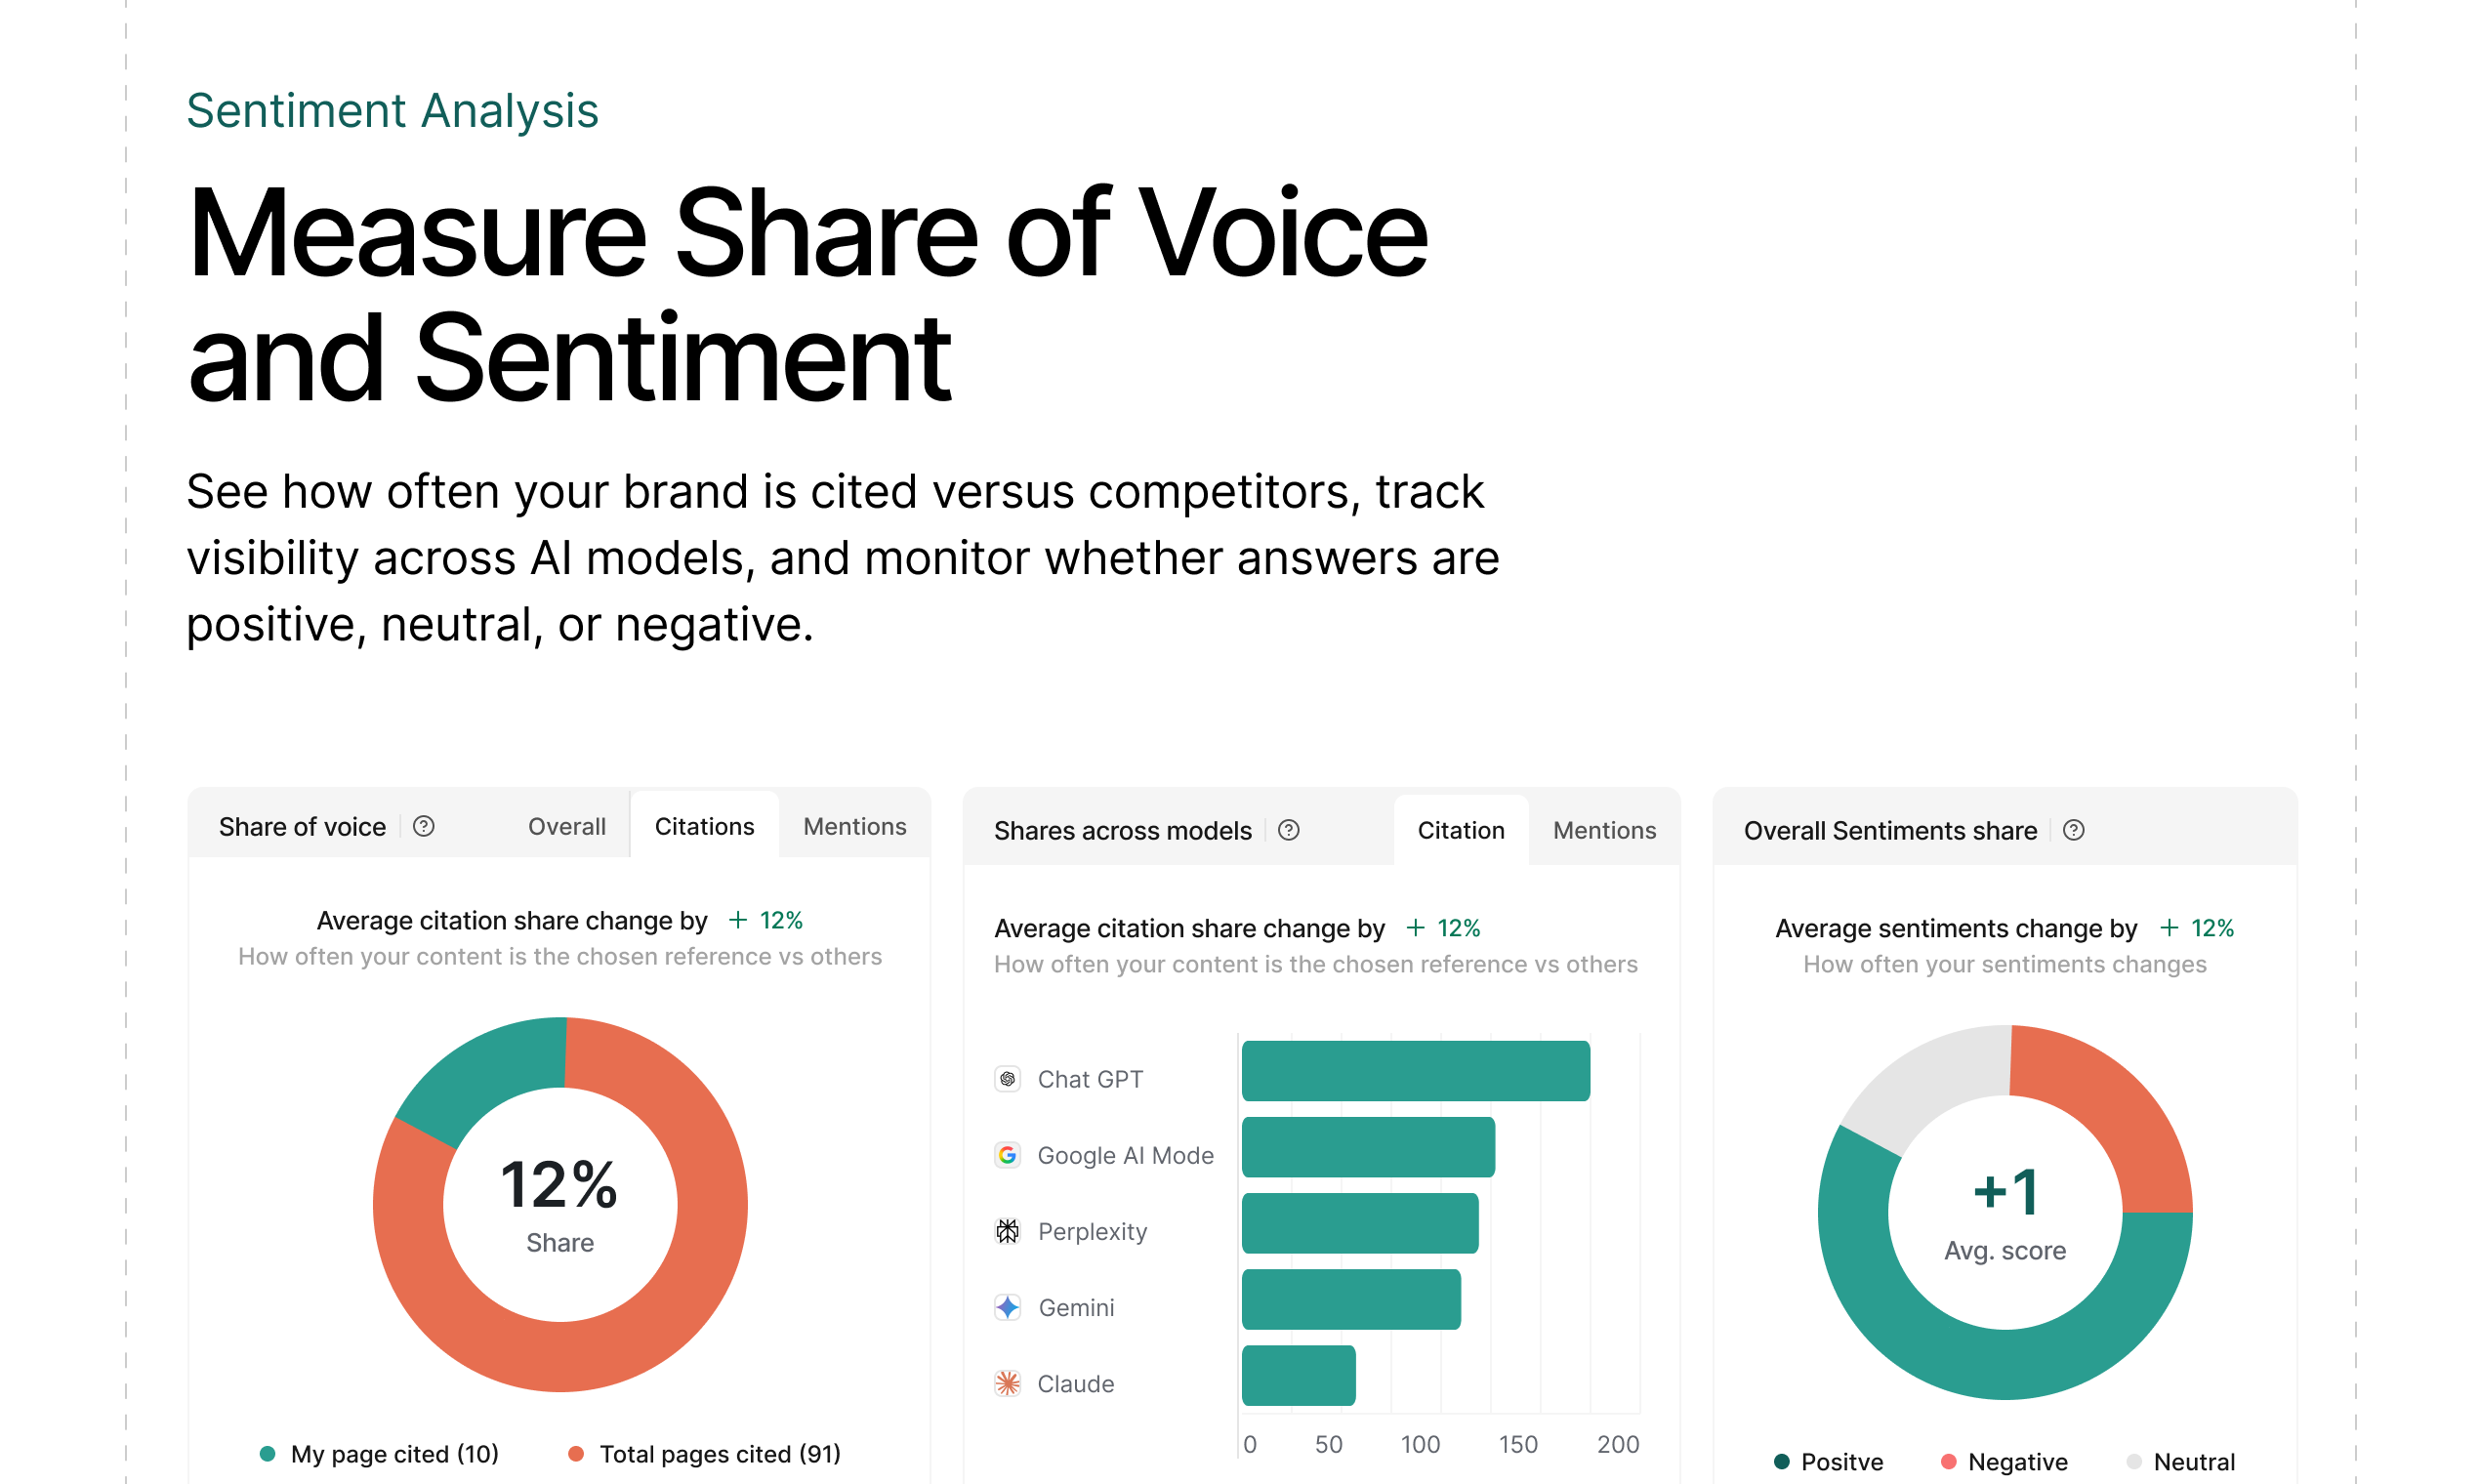Open Mentions tab in Shares across models
The height and width of the screenshot is (1484, 2480).
point(1604,830)
